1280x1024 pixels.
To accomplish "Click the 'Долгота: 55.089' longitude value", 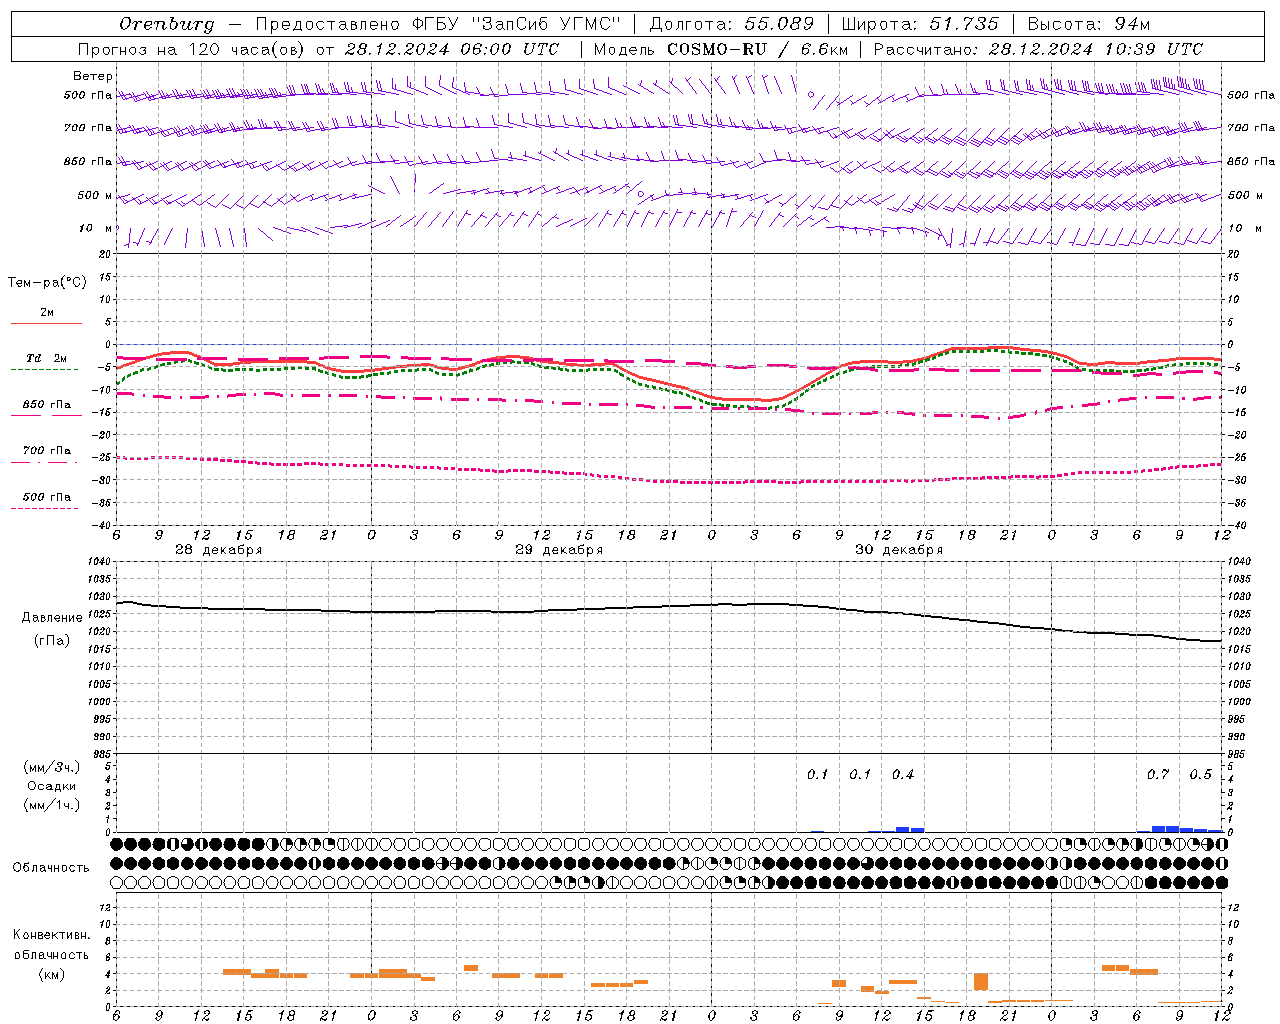I will [x=732, y=24].
